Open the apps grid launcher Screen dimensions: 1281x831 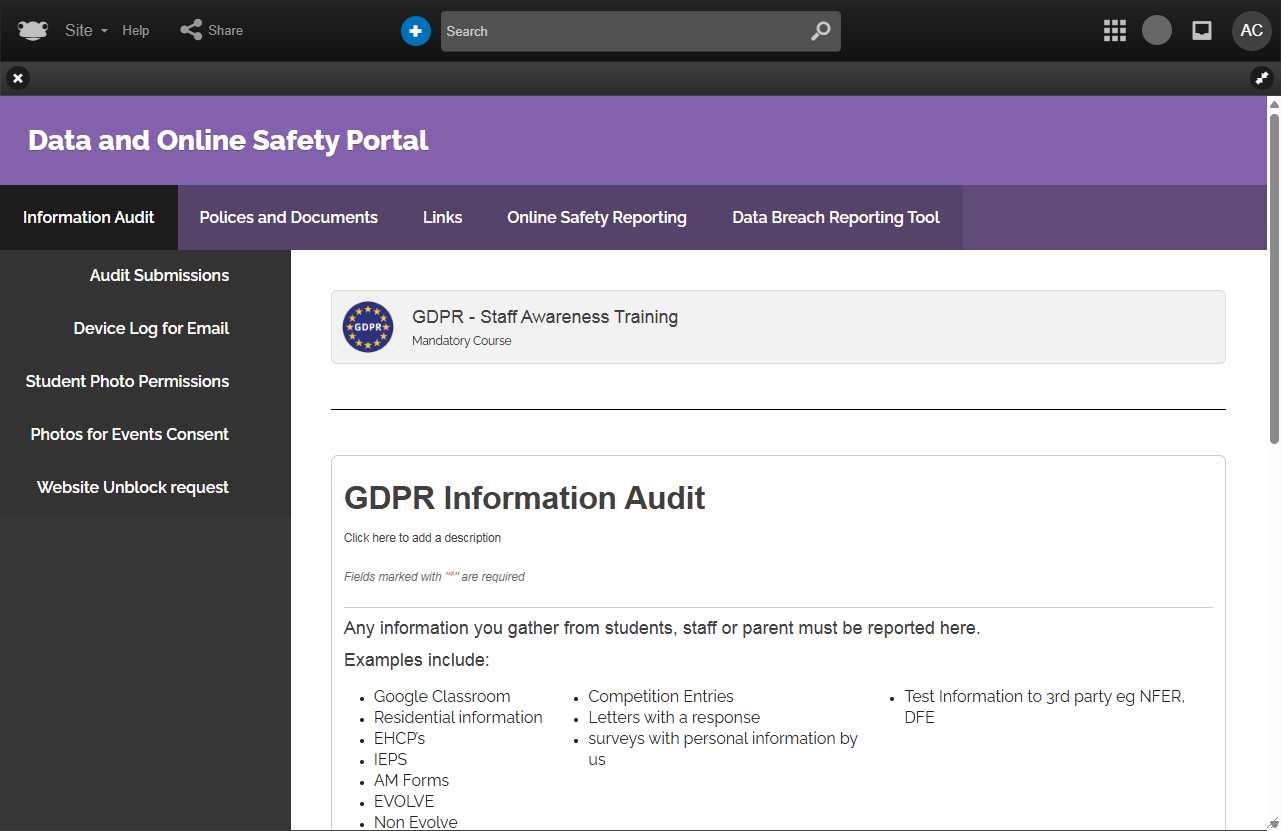(x=1114, y=31)
